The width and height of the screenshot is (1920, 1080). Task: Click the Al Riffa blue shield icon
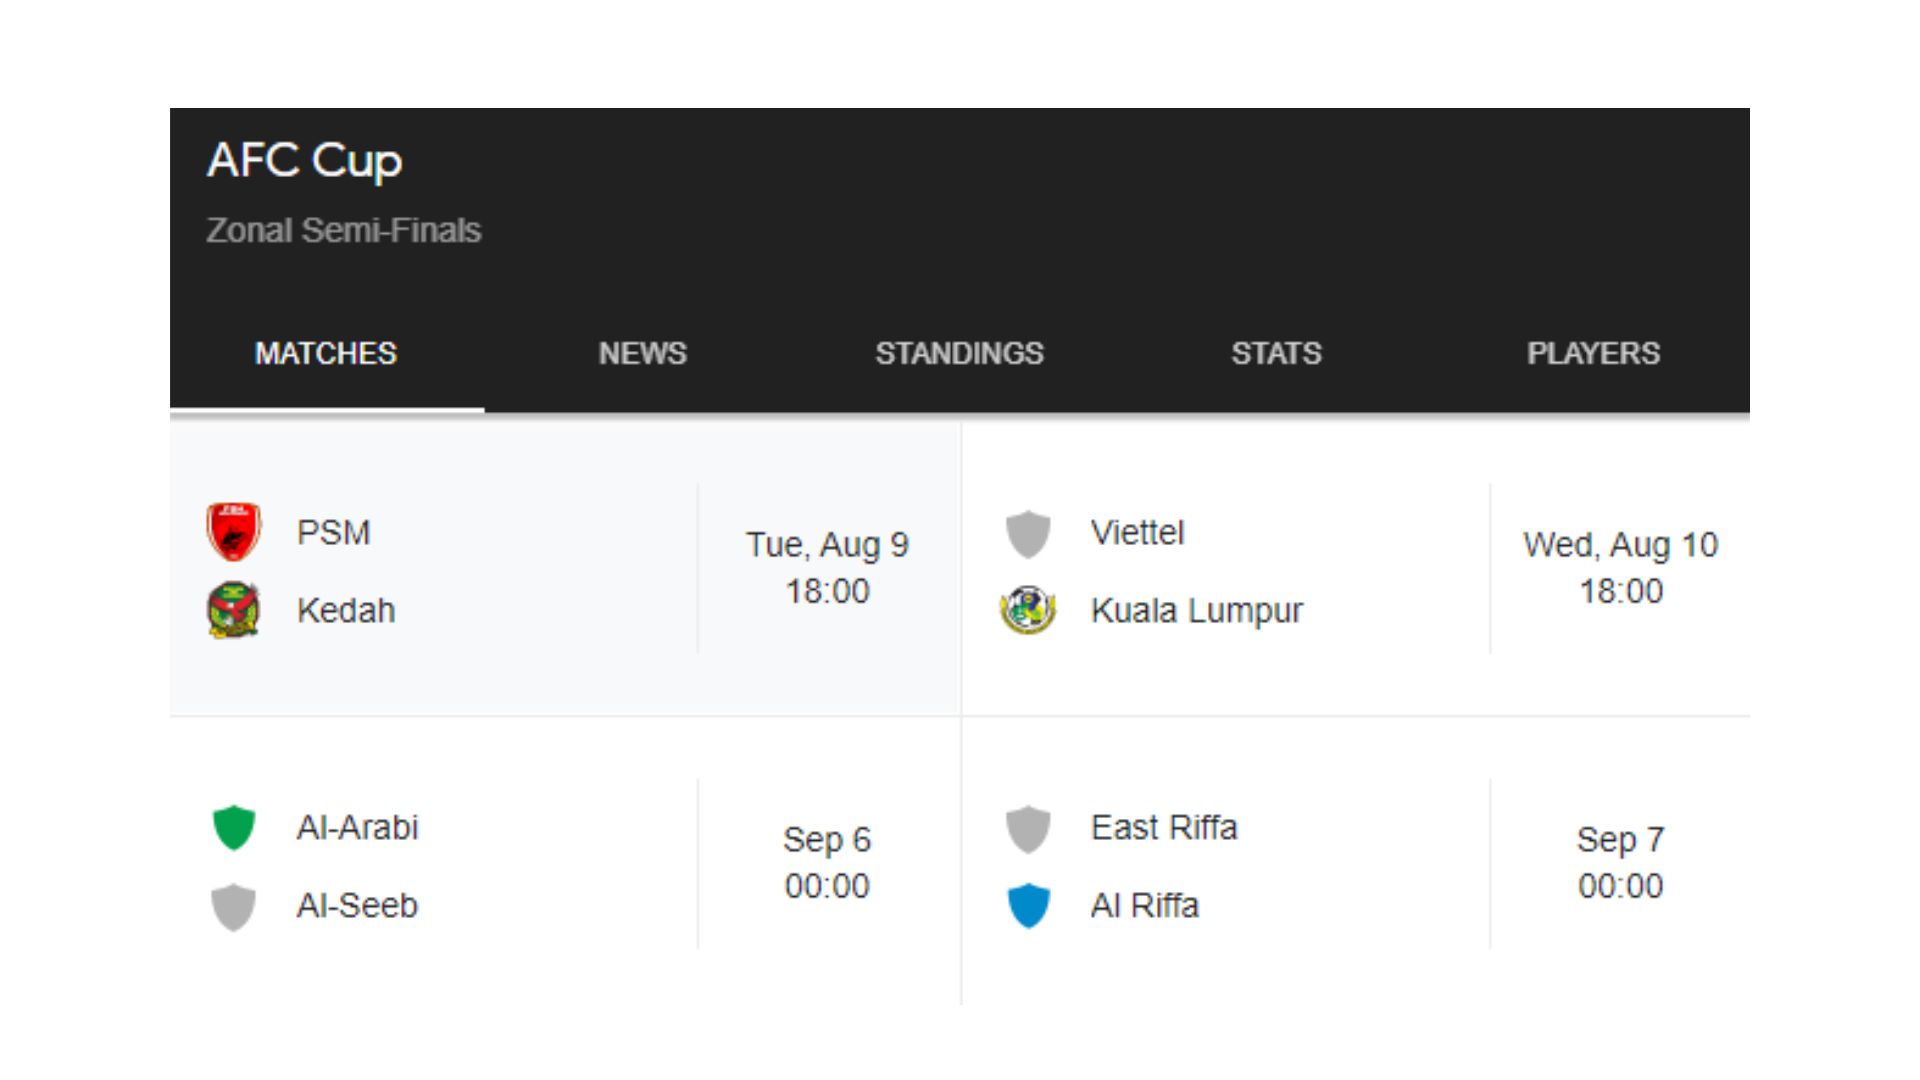click(1028, 906)
